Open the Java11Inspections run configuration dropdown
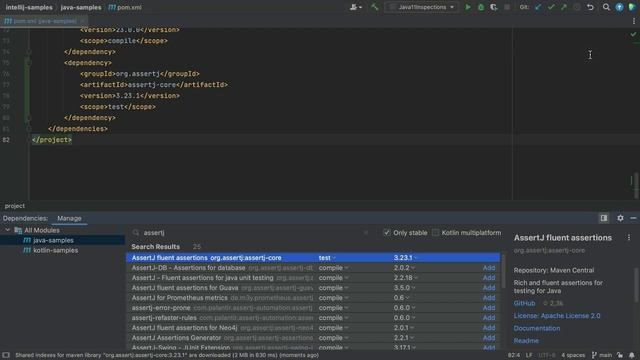Image resolution: width=640 pixels, height=360 pixels. pos(422,7)
